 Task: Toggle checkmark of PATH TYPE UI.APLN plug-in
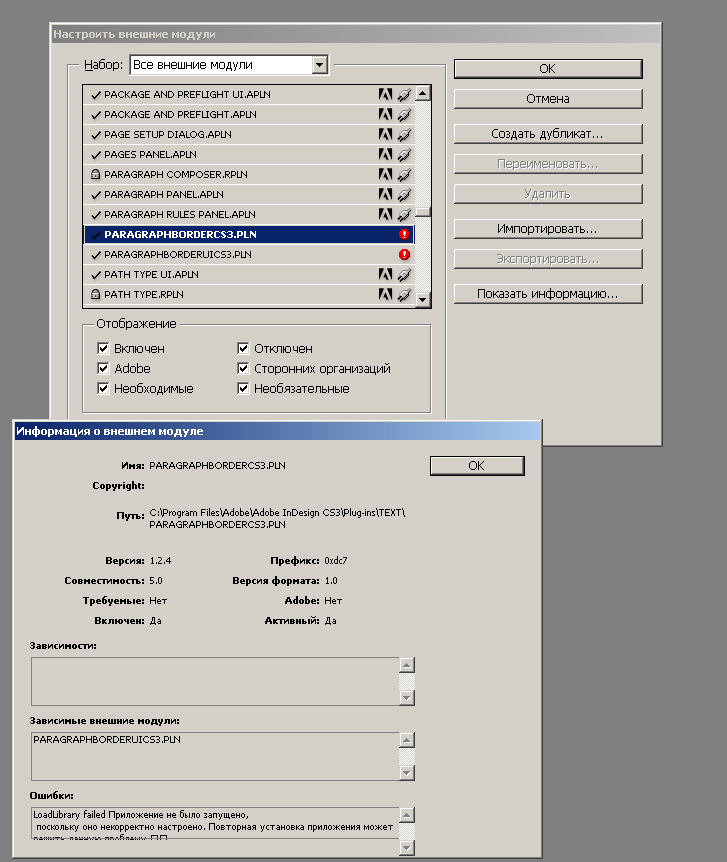pos(96,275)
